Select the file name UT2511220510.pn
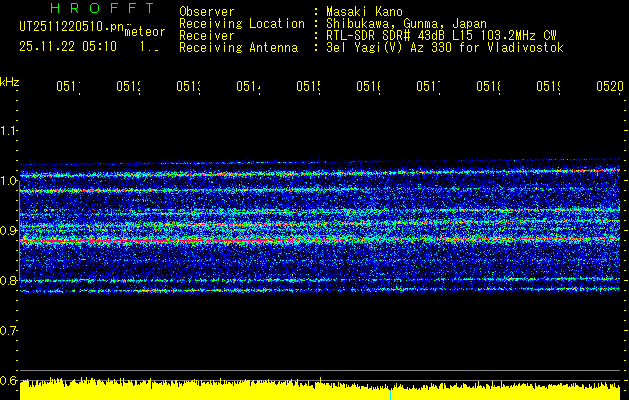 [71, 27]
